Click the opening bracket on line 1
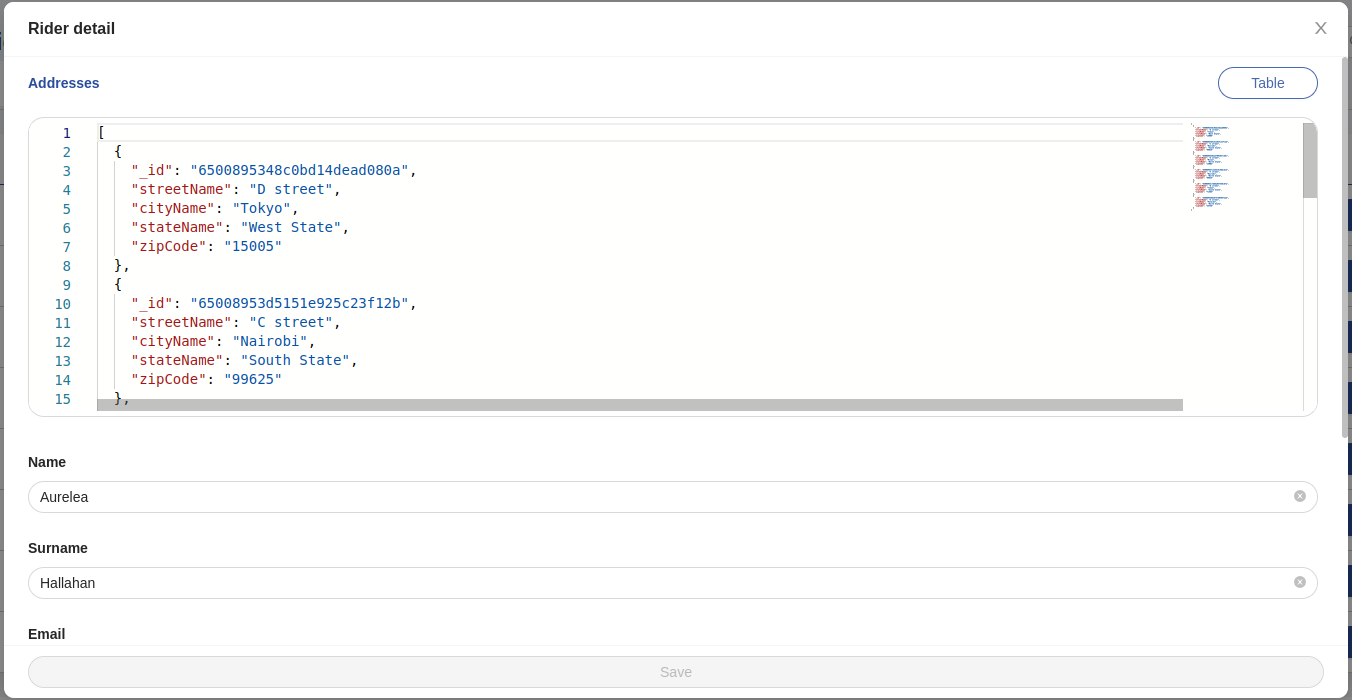Screen dimensions: 1352x700 (98, 132)
